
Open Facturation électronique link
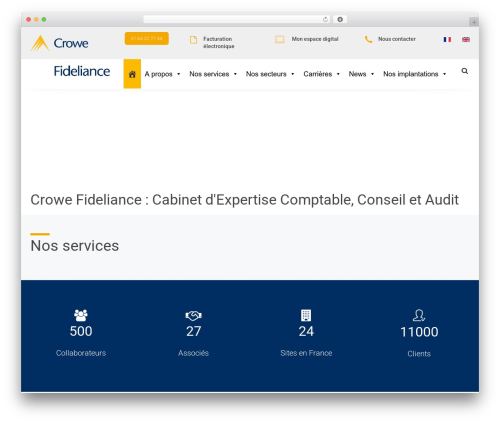219,42
